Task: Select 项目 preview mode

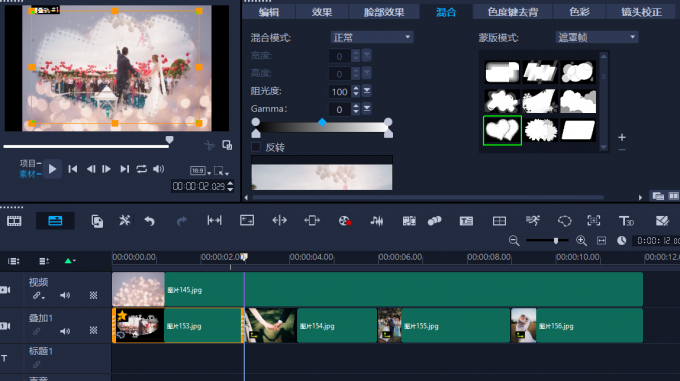Action: 29,163
